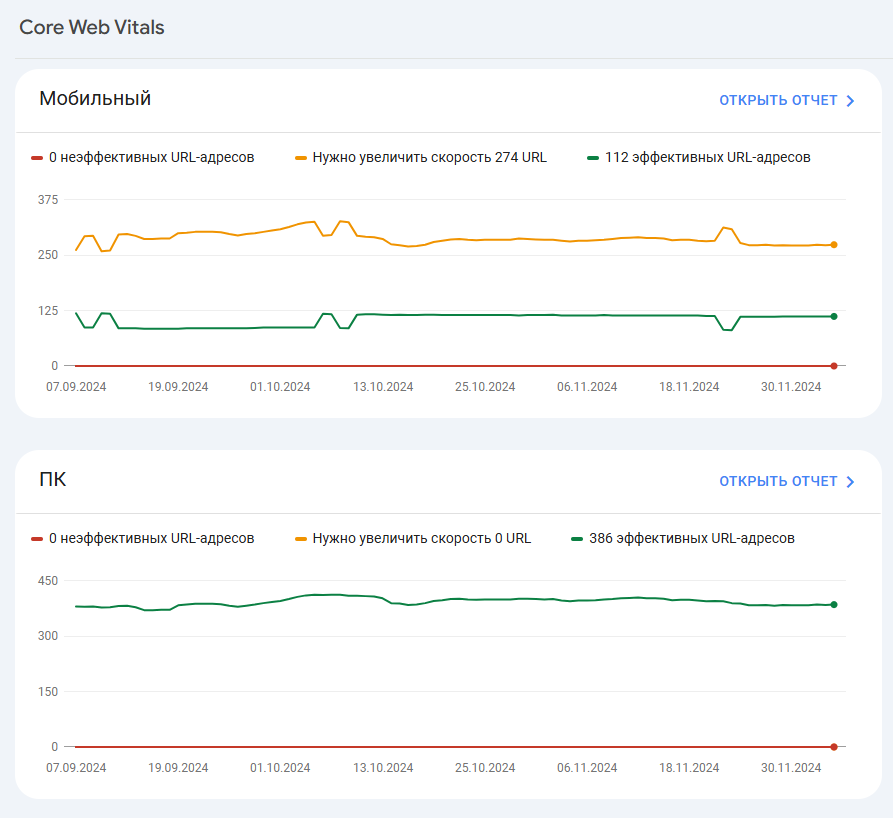
Task: Click the orange endpoint dot on mobile chart
Action: tap(833, 243)
